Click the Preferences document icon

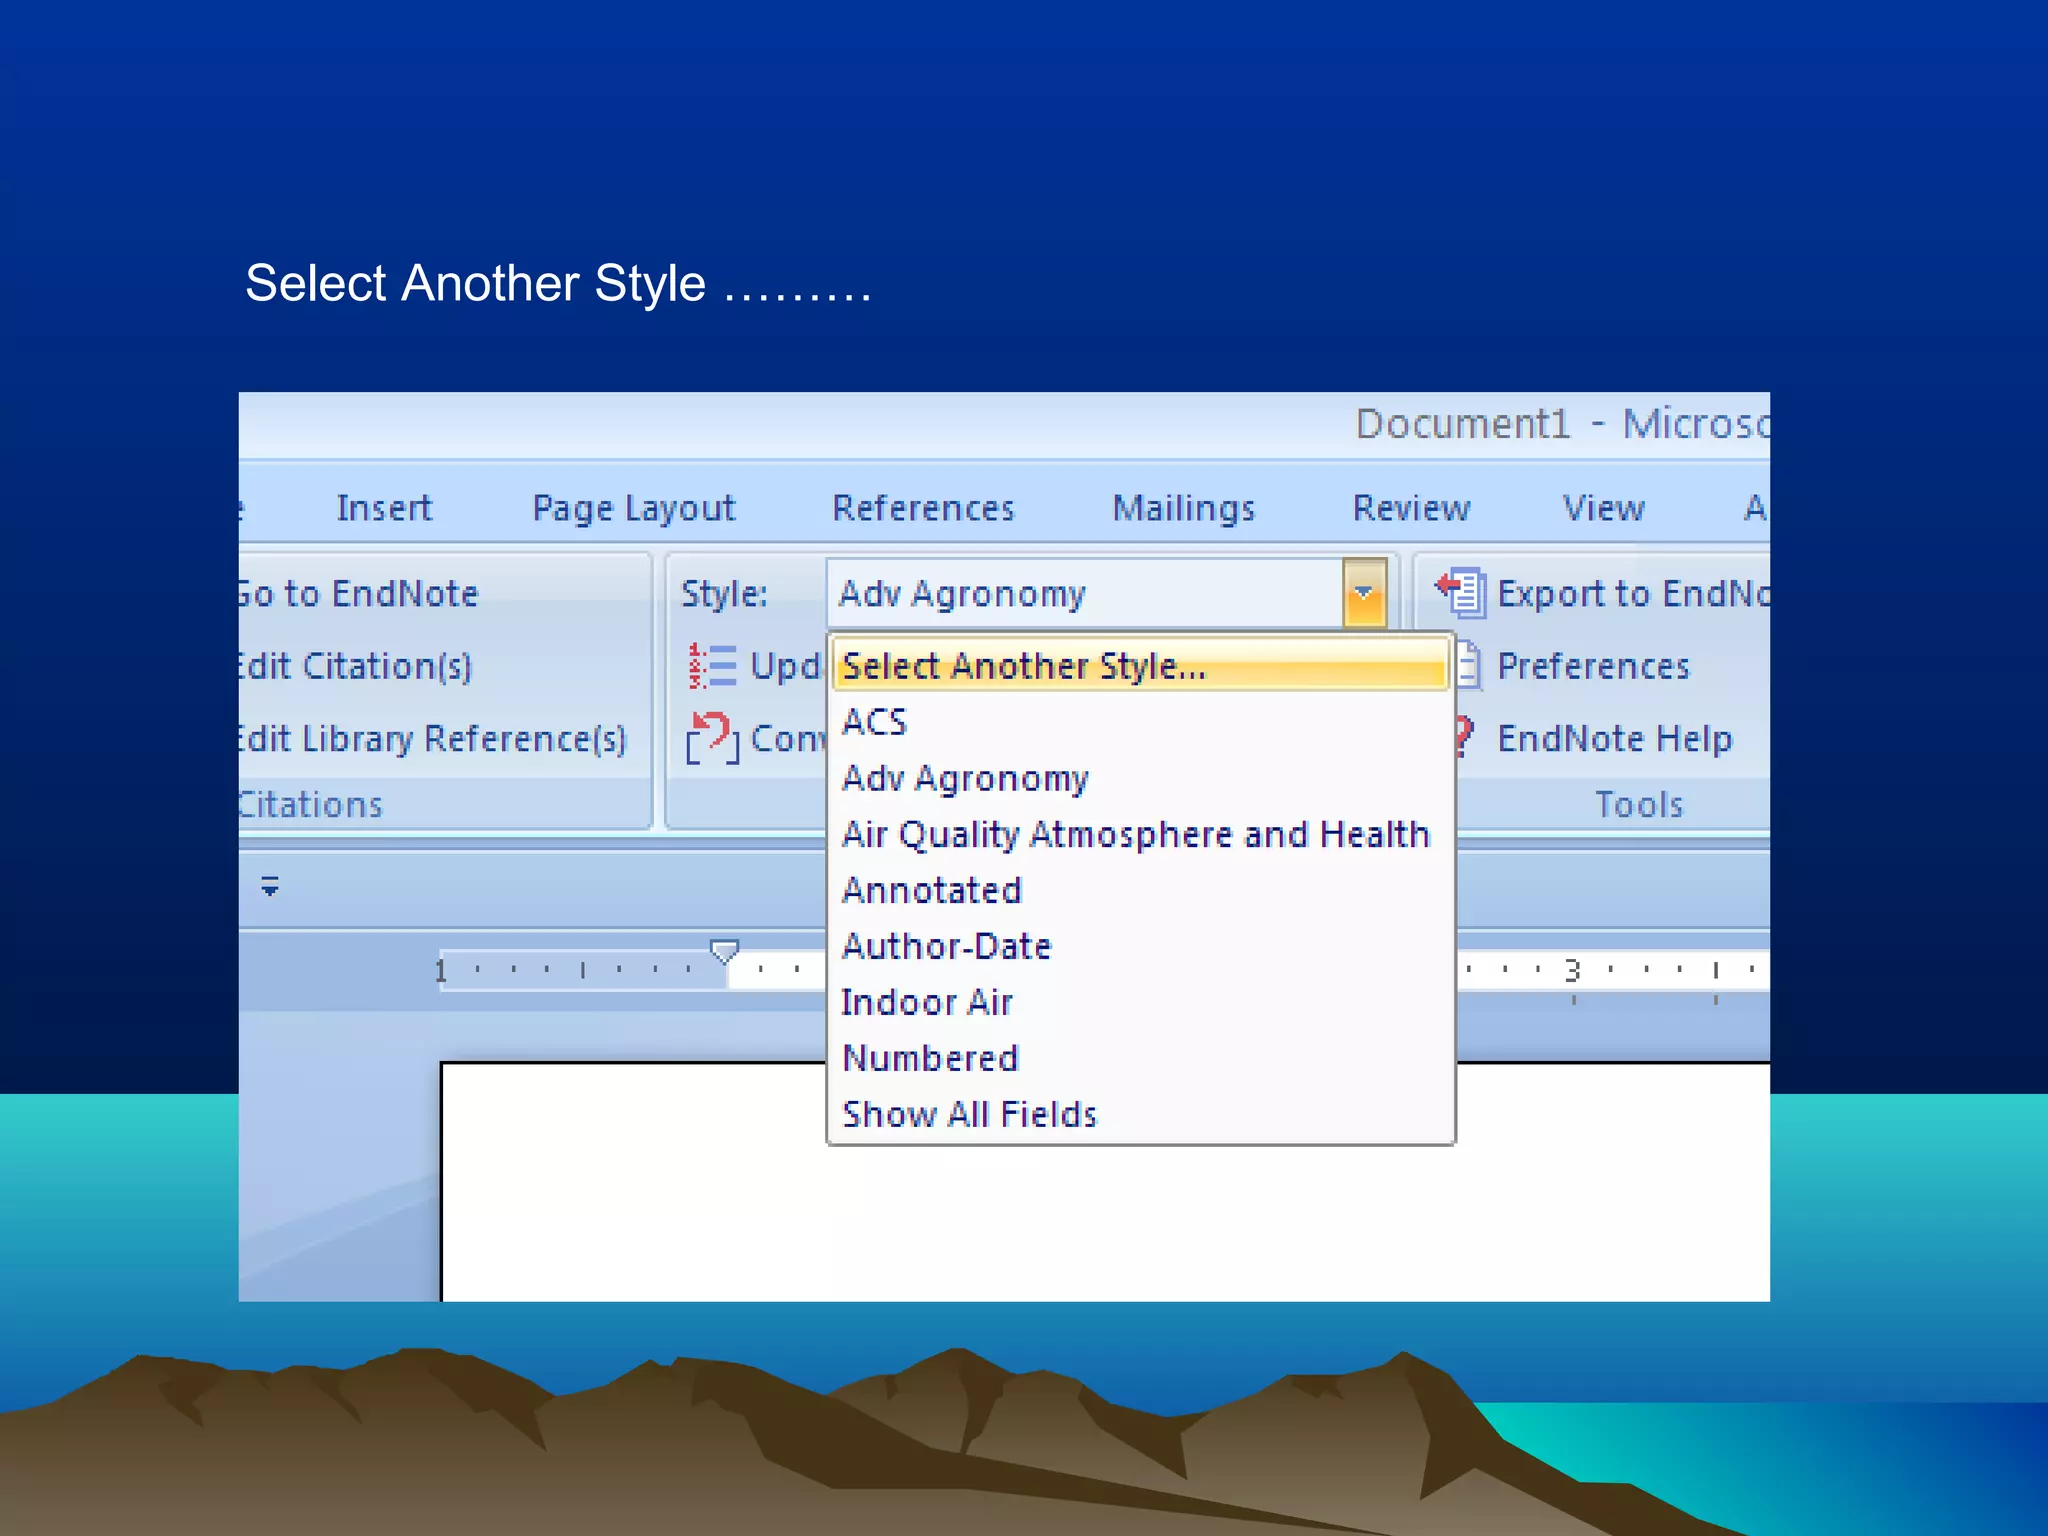point(1468,666)
